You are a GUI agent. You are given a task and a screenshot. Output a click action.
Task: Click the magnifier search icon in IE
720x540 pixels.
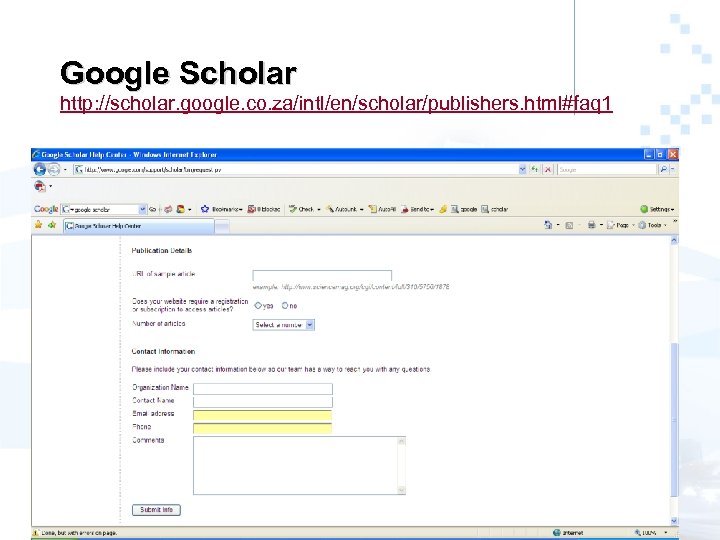point(663,169)
